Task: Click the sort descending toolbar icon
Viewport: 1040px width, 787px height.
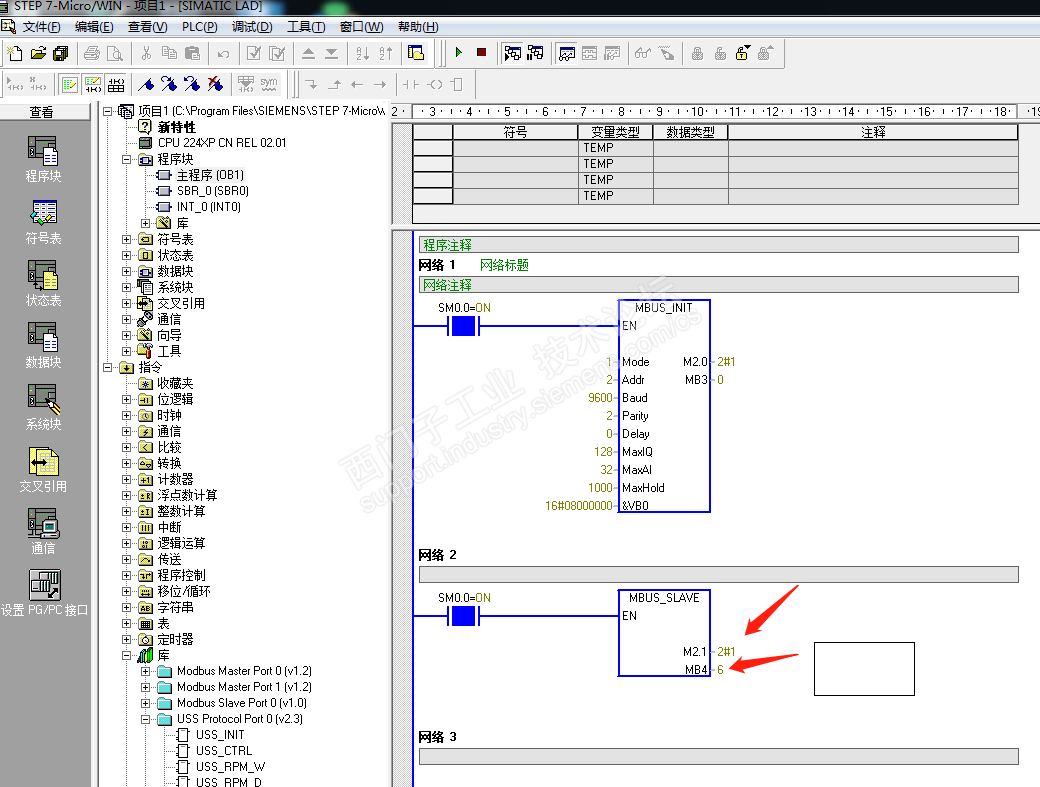Action: point(386,53)
